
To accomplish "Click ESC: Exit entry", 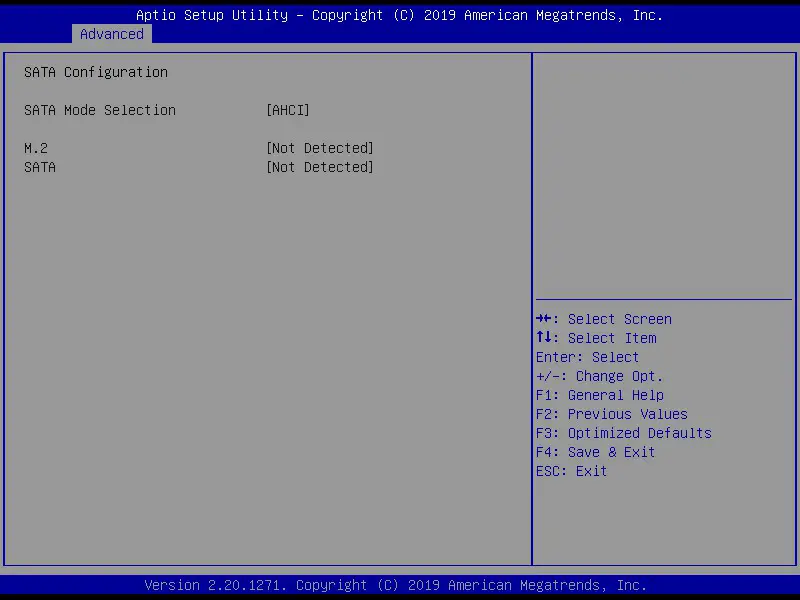I will tap(571, 471).
